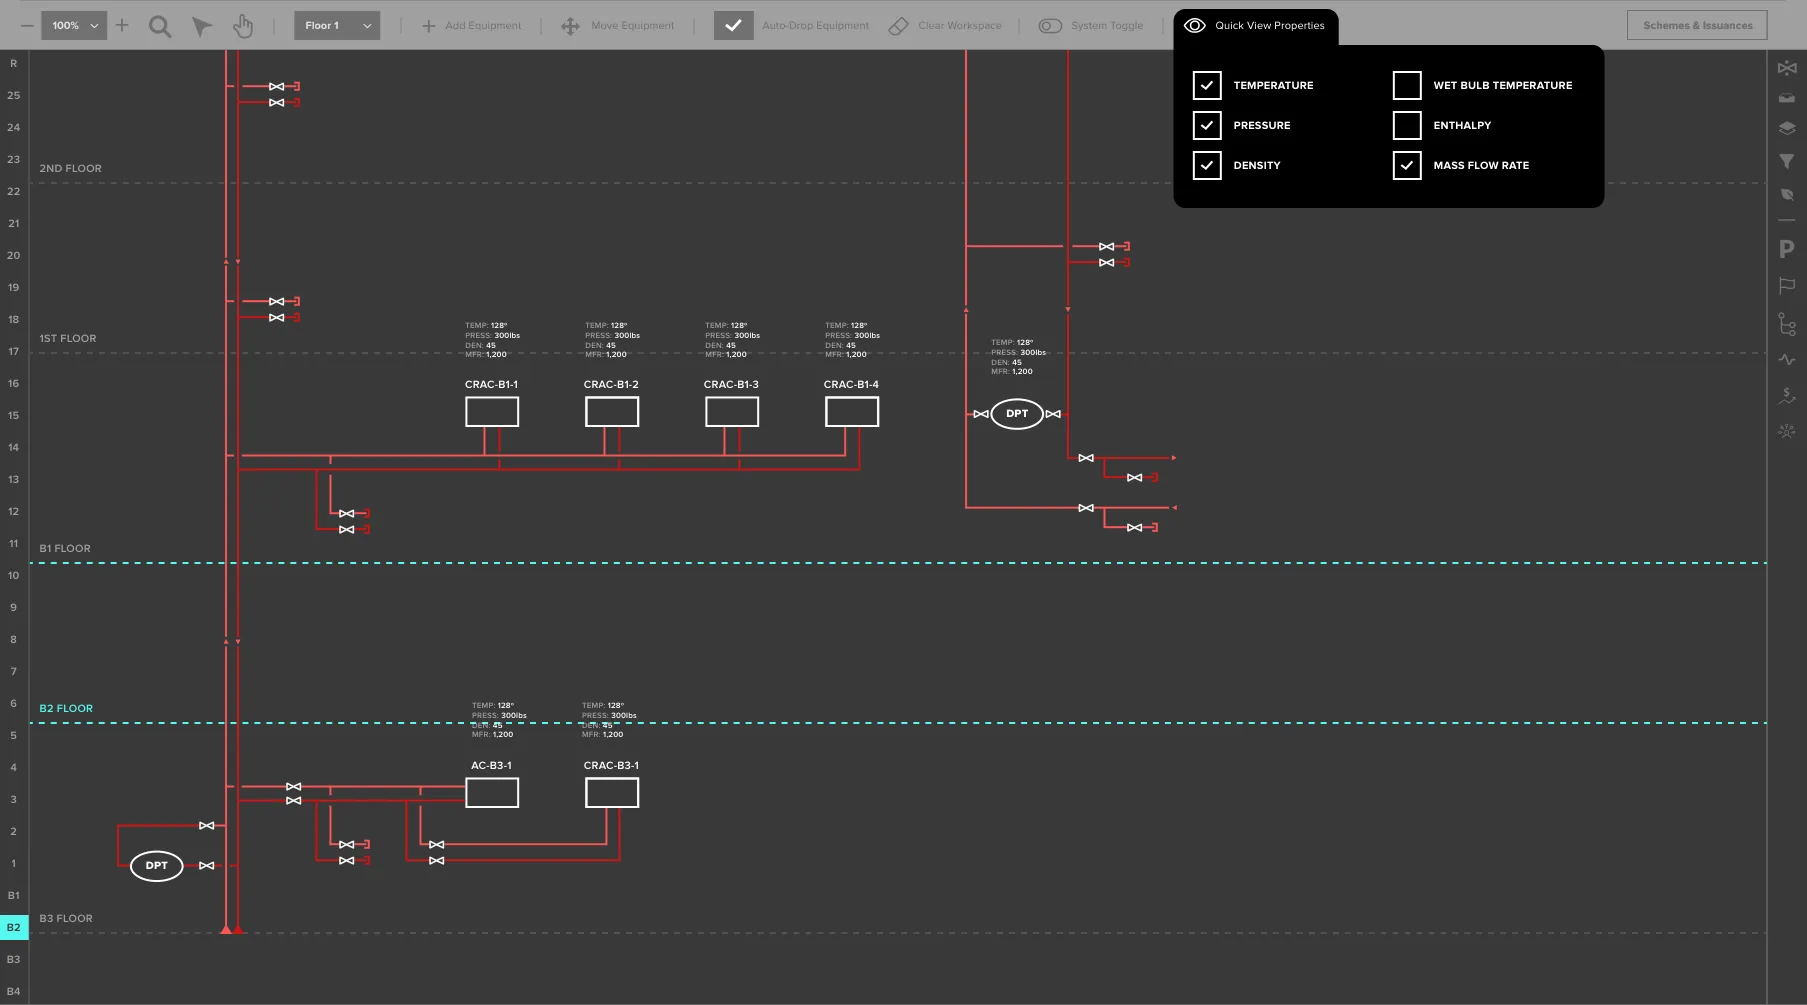This screenshot has height=1005, width=1807.
Task: Click the flag icon in sidebar
Action: (1787, 286)
